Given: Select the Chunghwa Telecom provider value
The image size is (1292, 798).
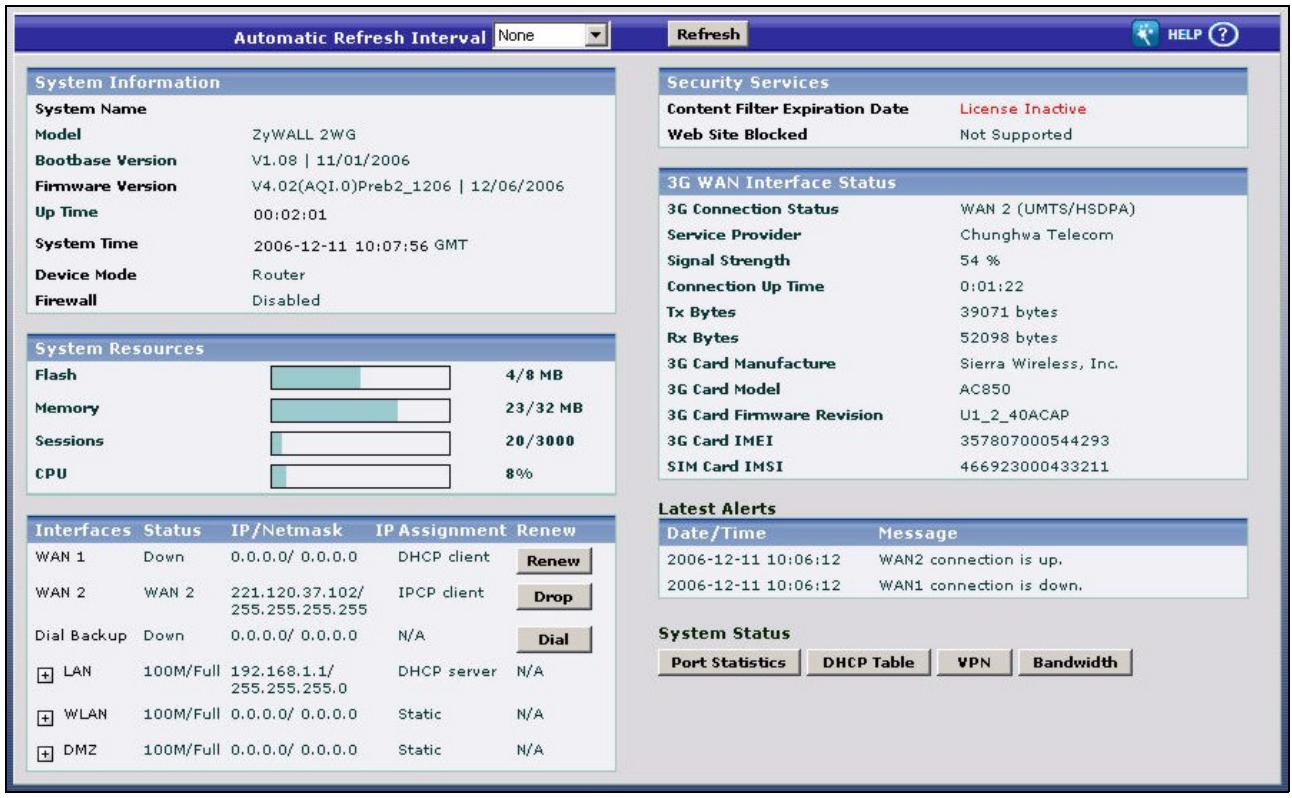Looking at the screenshot, I should [1036, 235].
